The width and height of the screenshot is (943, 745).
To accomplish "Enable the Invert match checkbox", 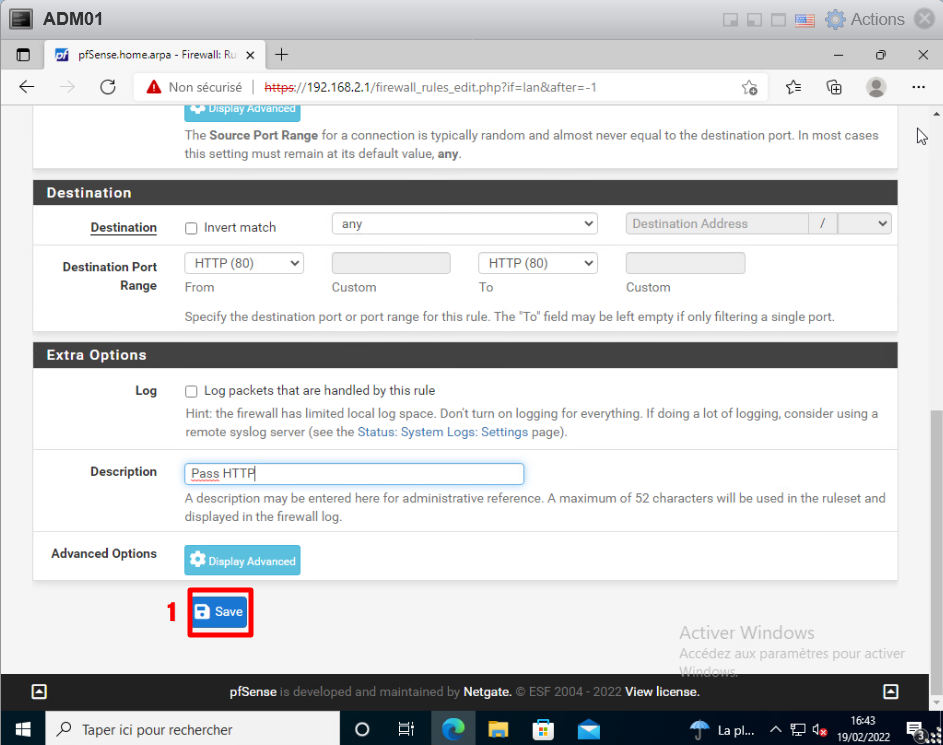I will pos(192,228).
